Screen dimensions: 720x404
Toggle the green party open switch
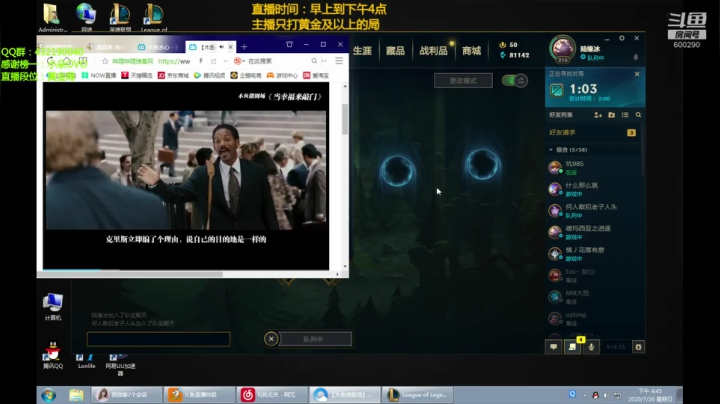pos(514,81)
